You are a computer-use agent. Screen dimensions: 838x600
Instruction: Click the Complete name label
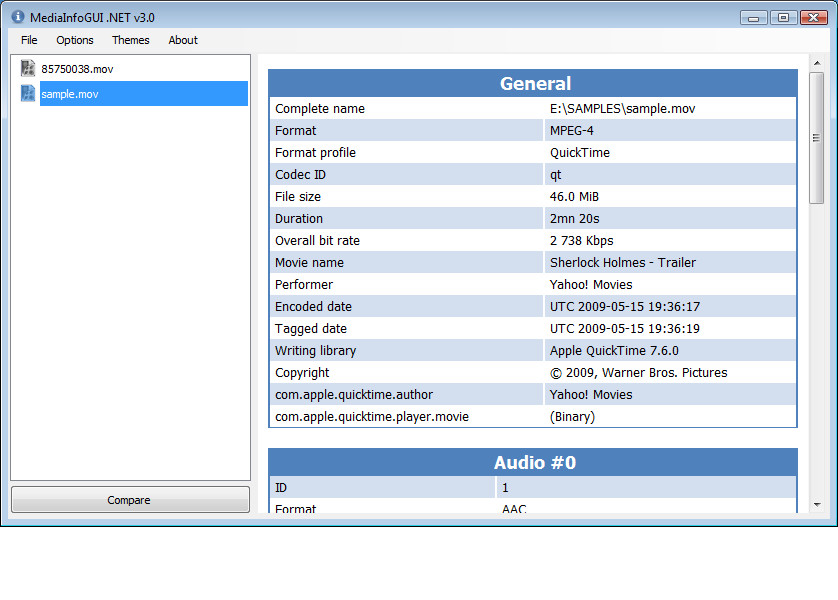[320, 108]
